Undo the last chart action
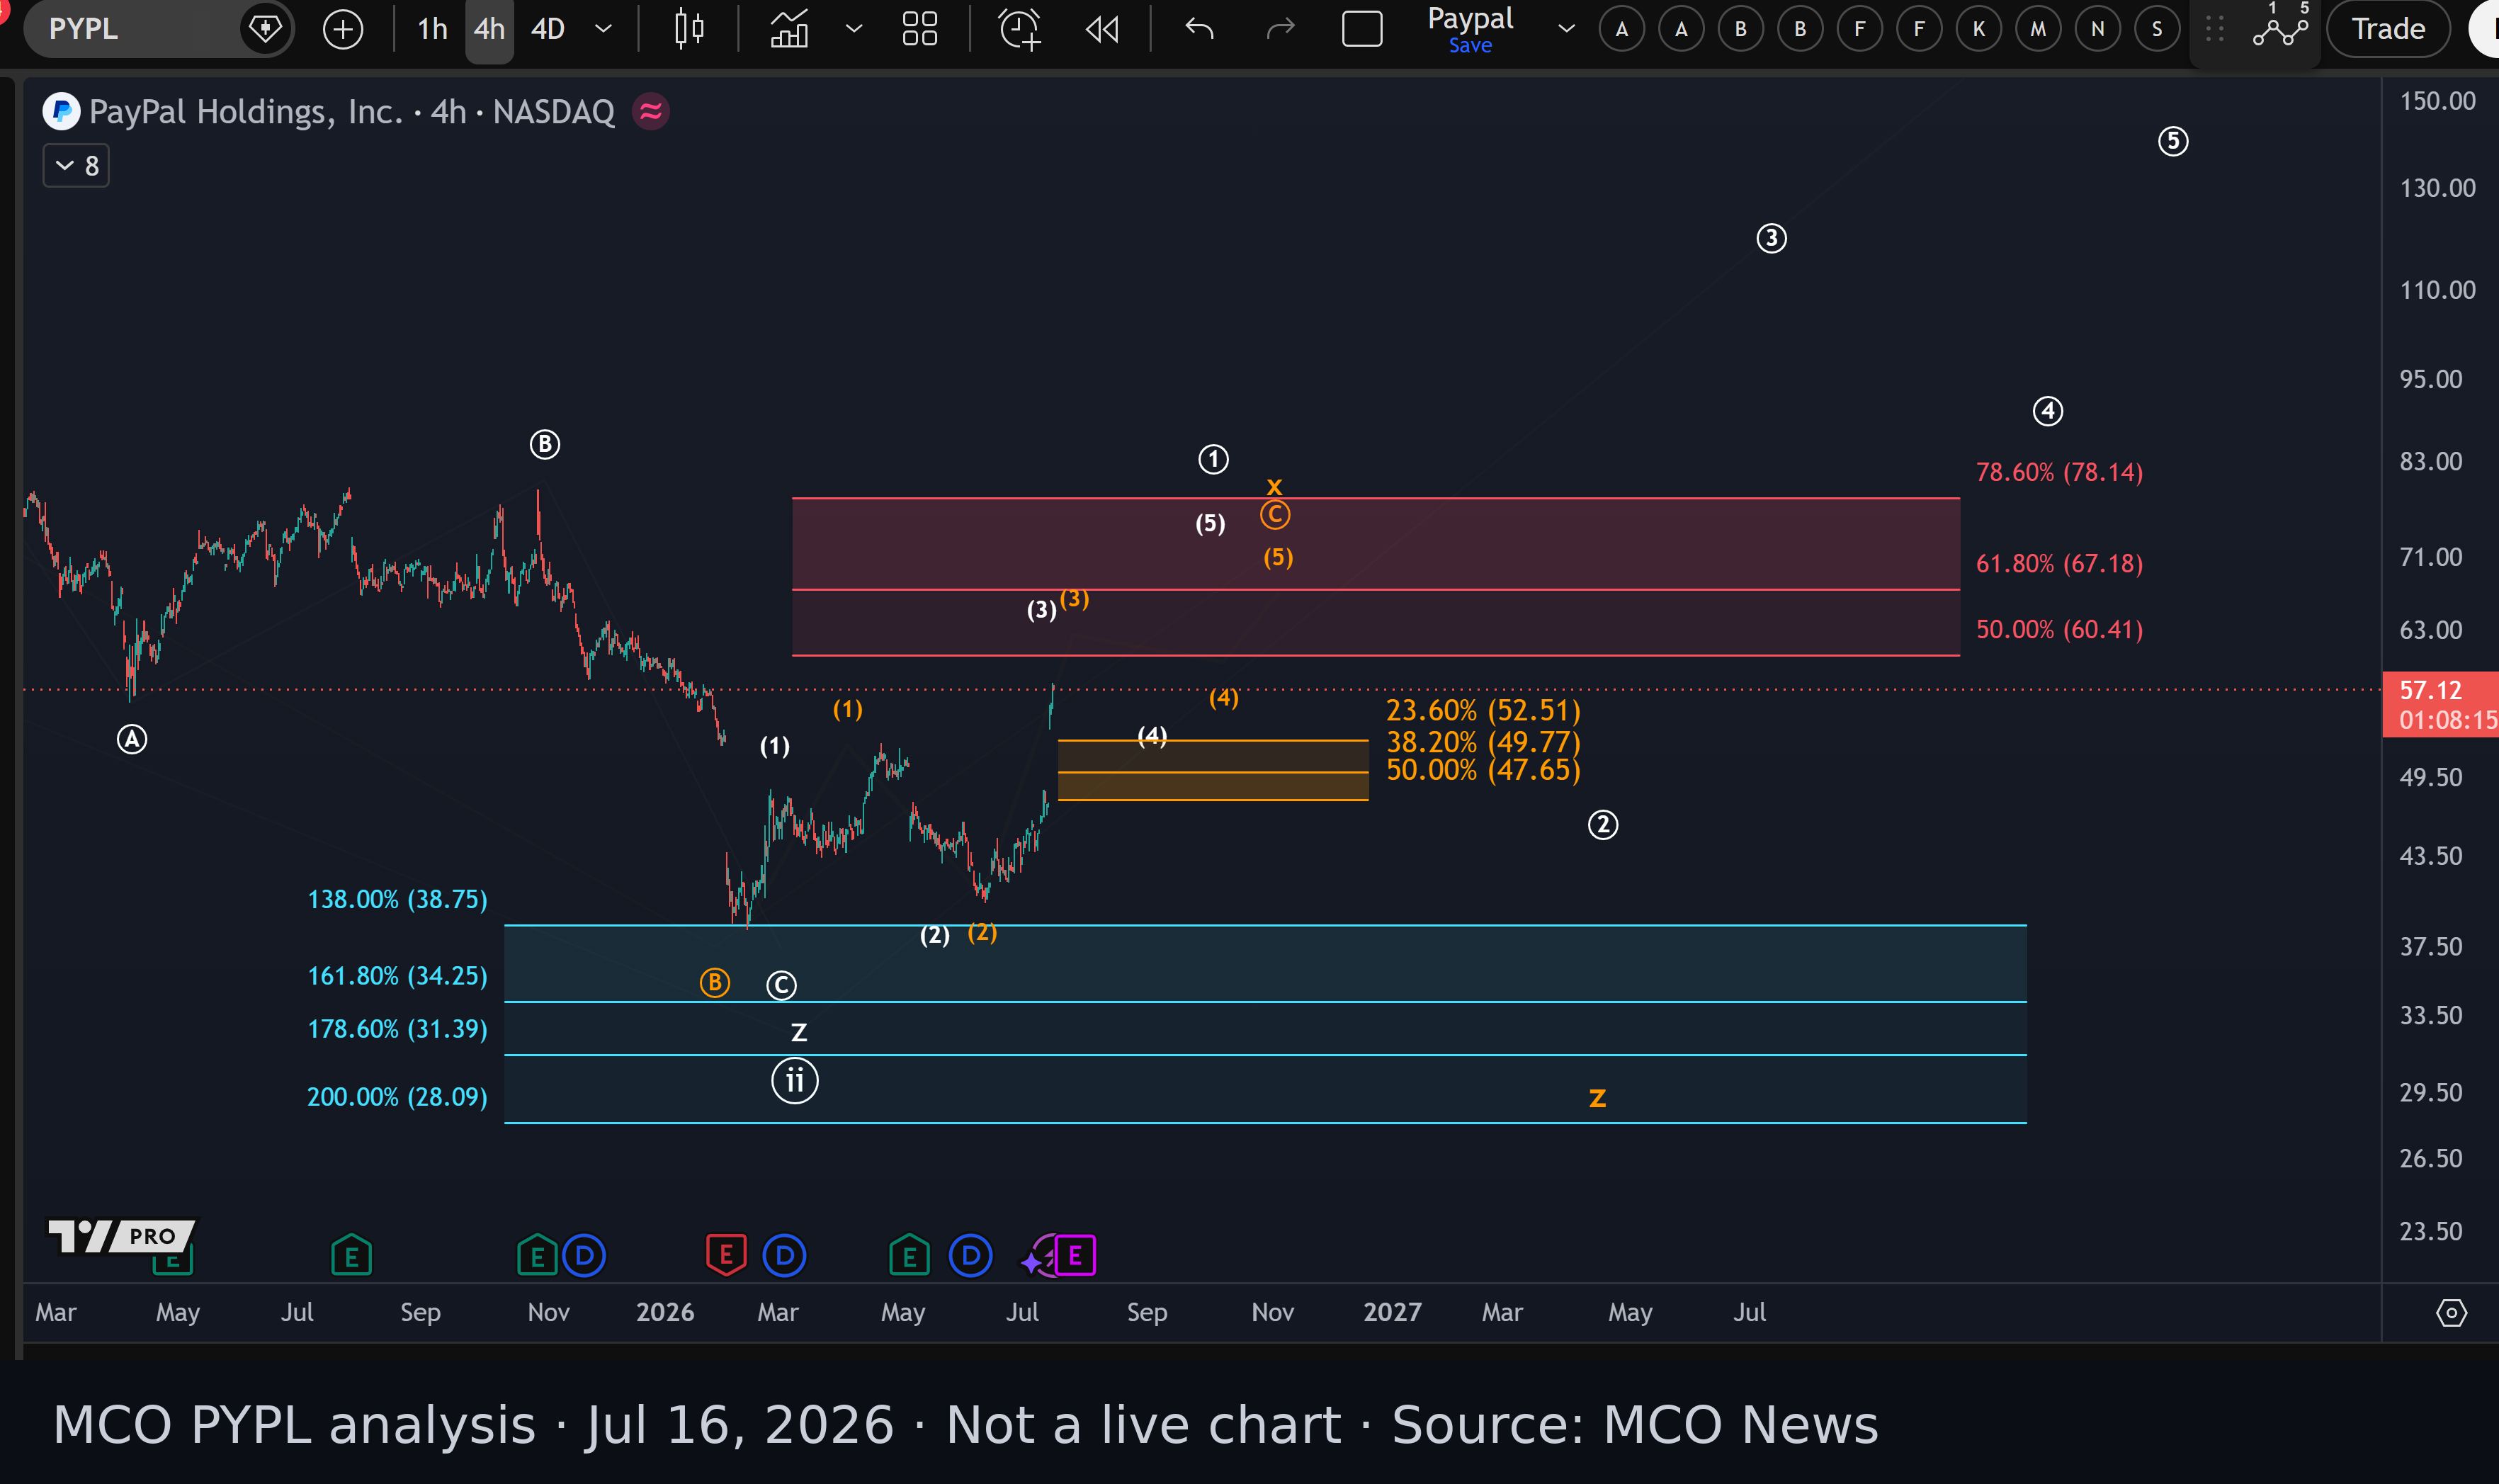 1199,28
